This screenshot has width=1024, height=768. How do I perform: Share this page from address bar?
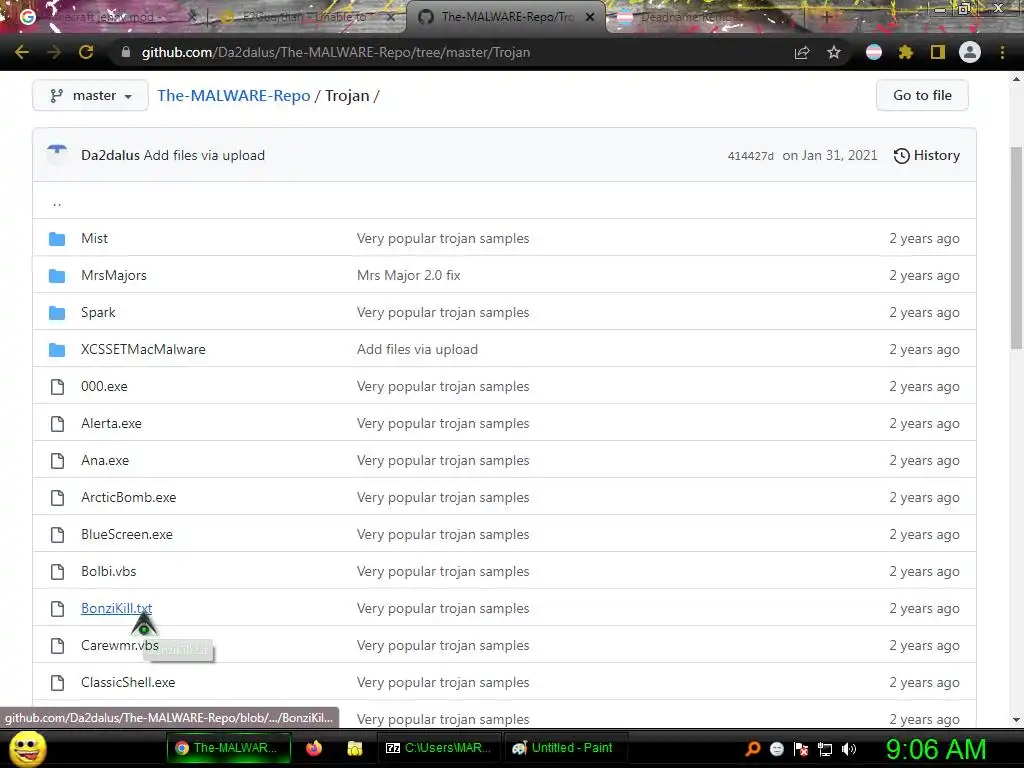pos(802,52)
